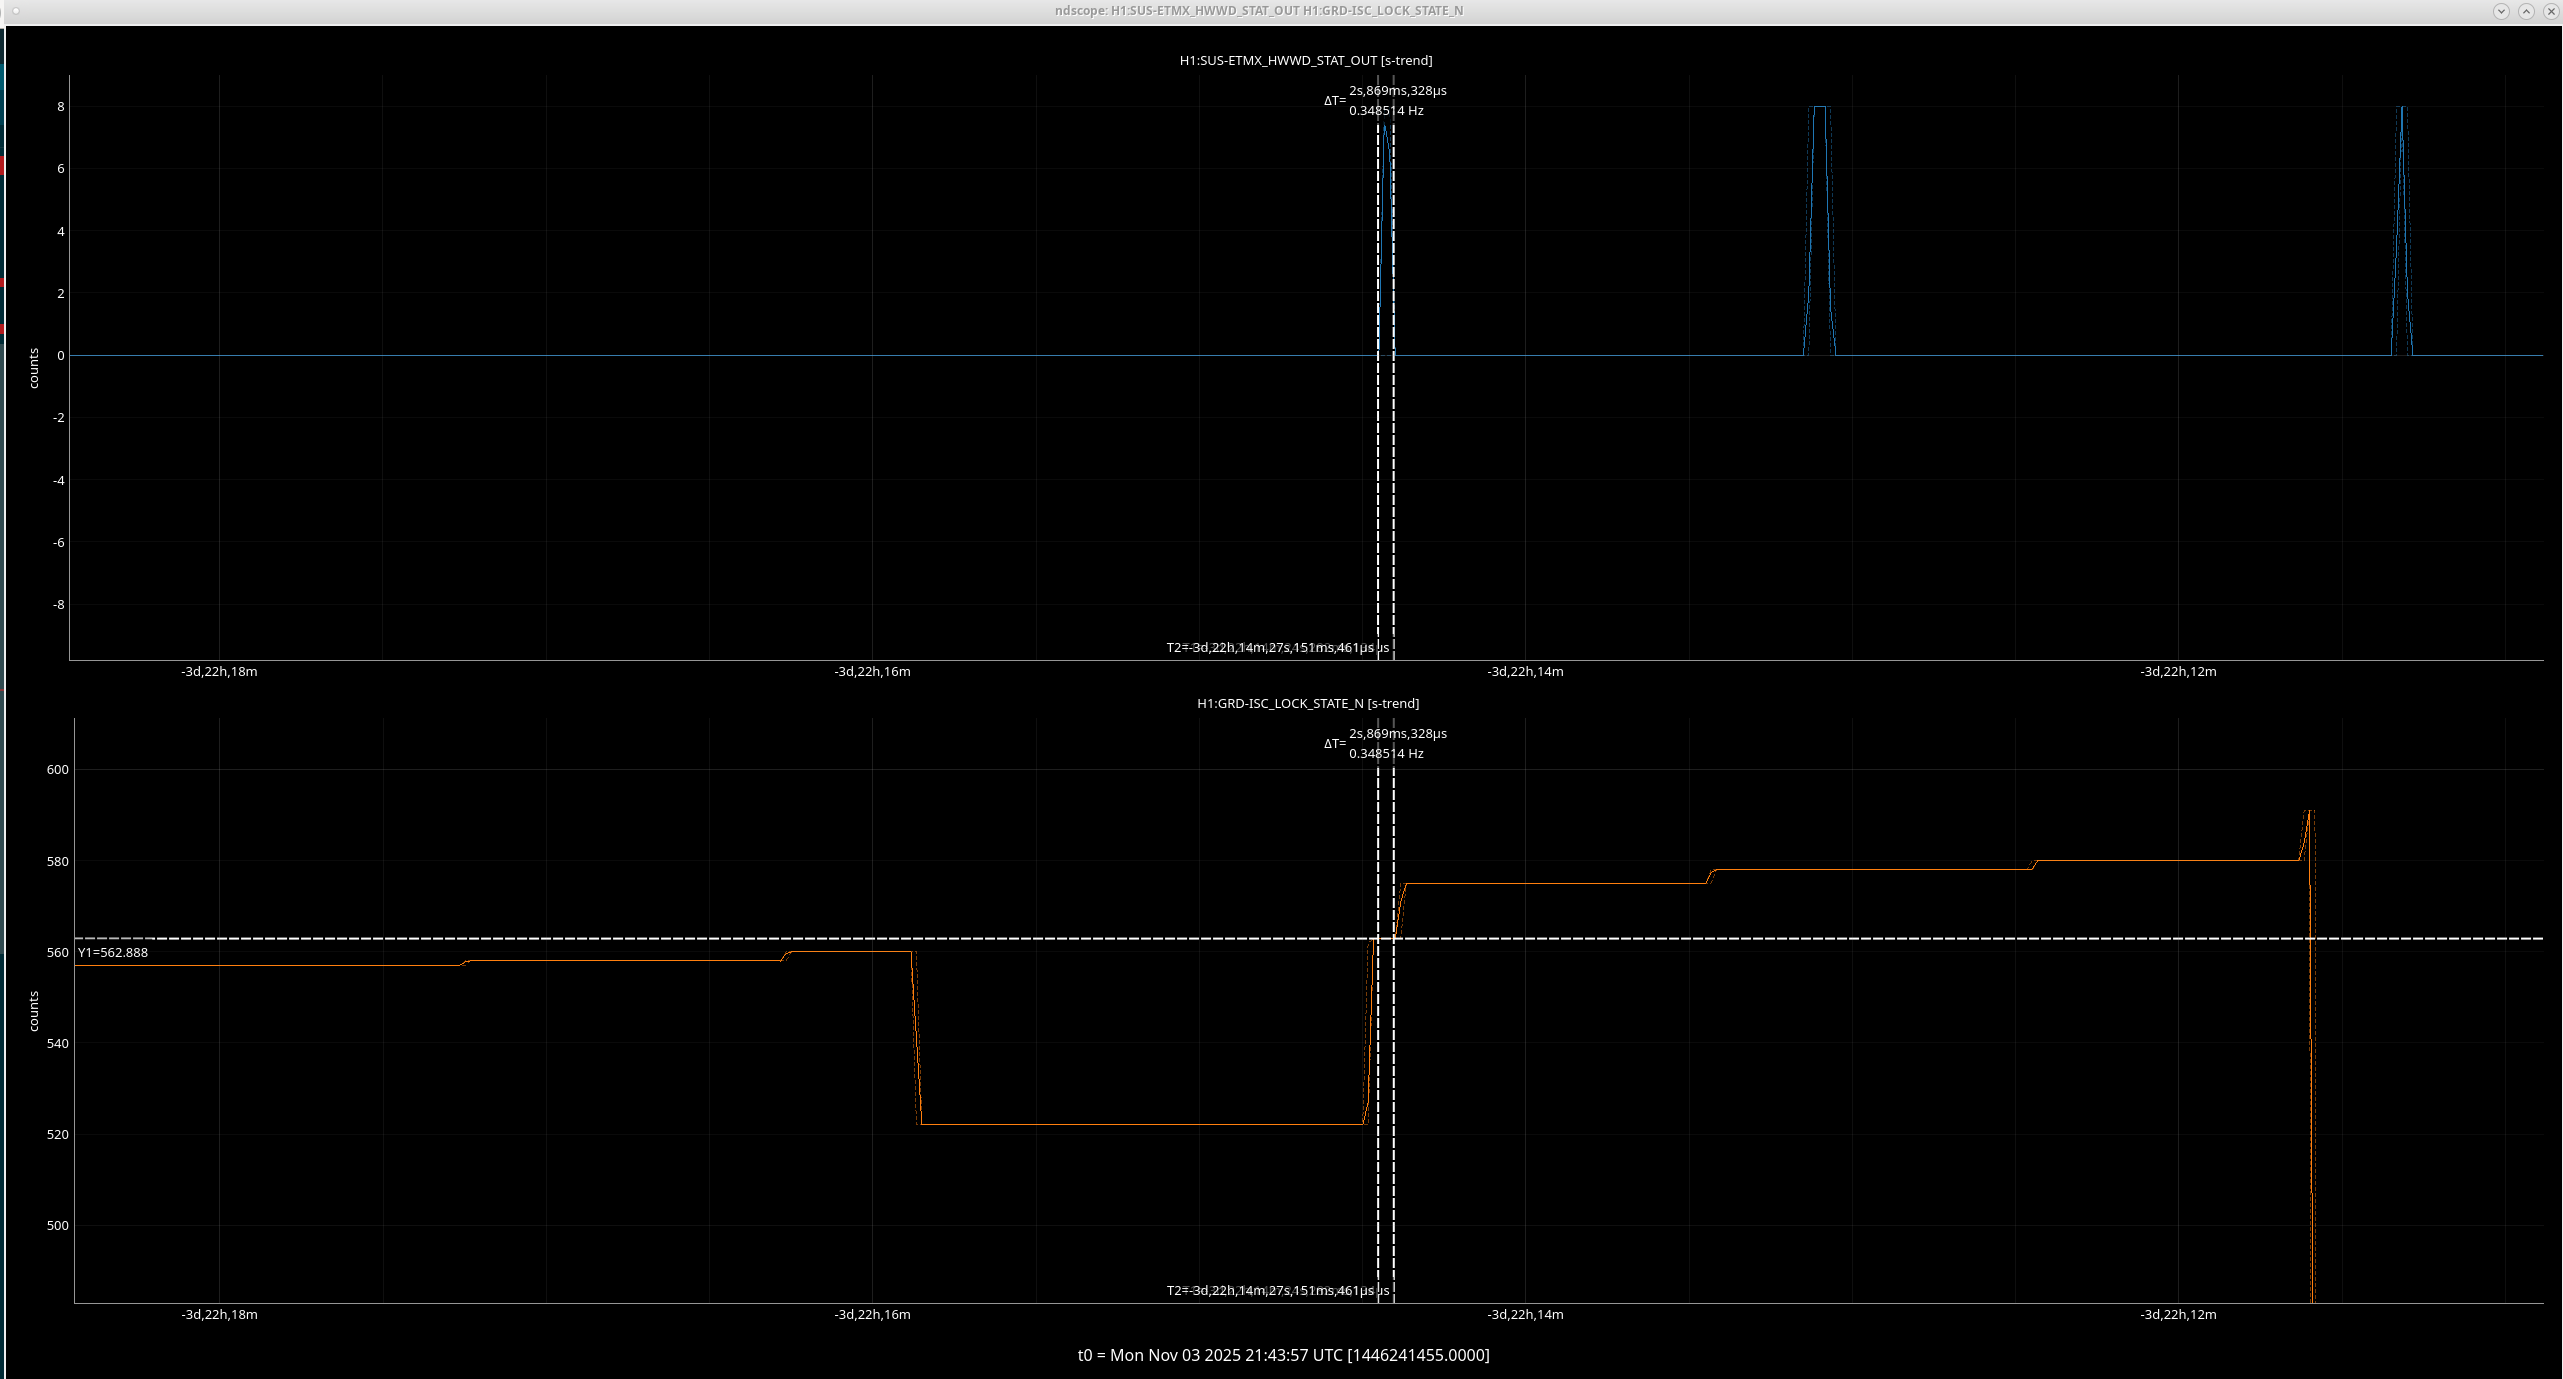Click the orange 520 lock state segment
Viewport: 2563px width, 1379px height.
click(1140, 1125)
